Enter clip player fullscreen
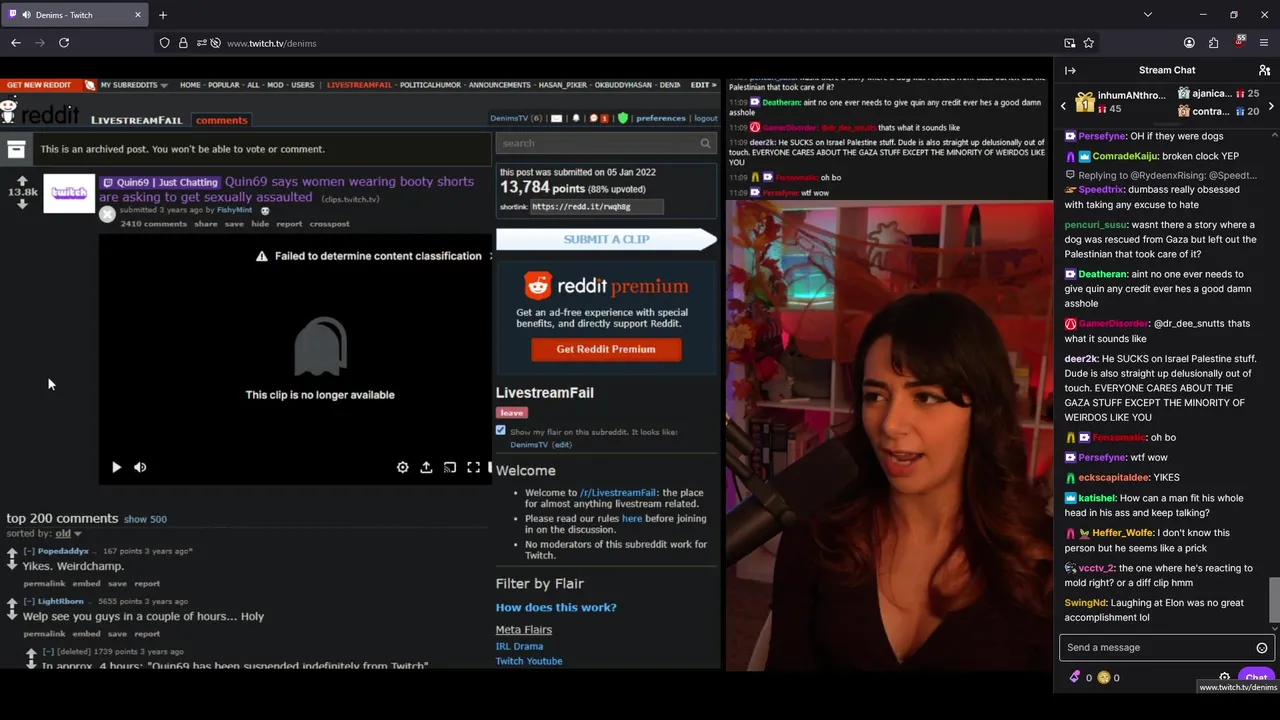The width and height of the screenshot is (1280, 720). tap(474, 467)
